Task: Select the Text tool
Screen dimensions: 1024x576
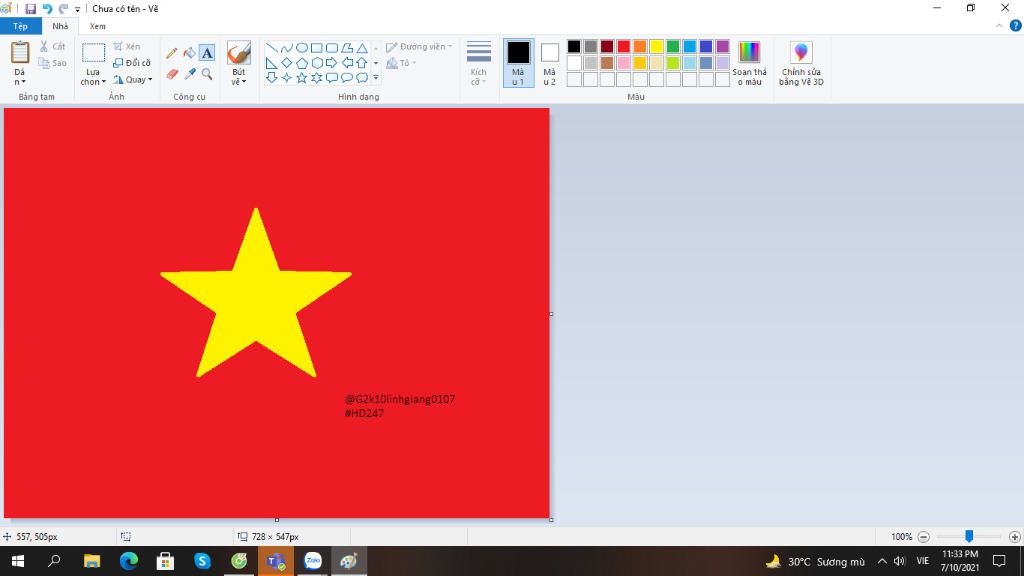Action: click(x=207, y=53)
